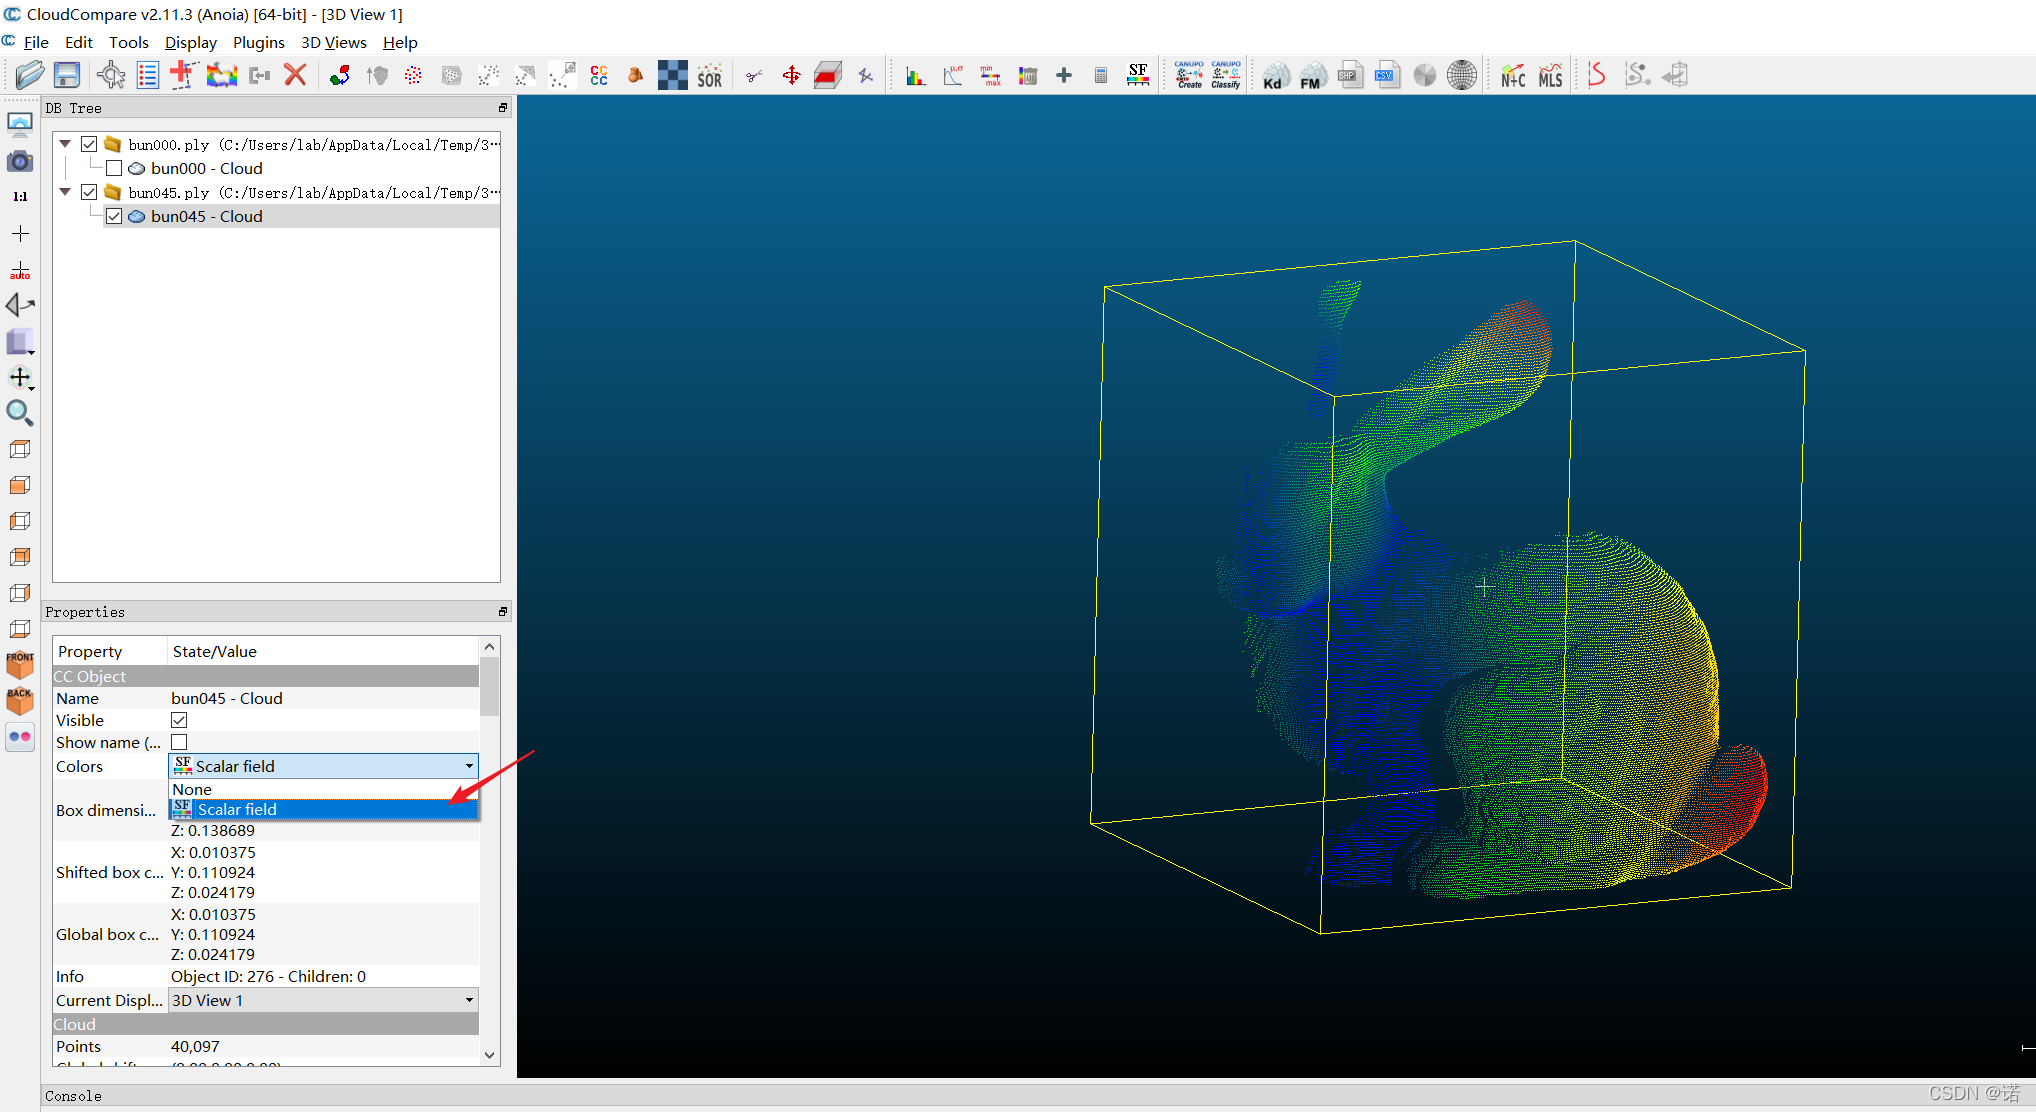The image size is (2036, 1112).
Task: Click the Save toolbar icon
Action: (67, 75)
